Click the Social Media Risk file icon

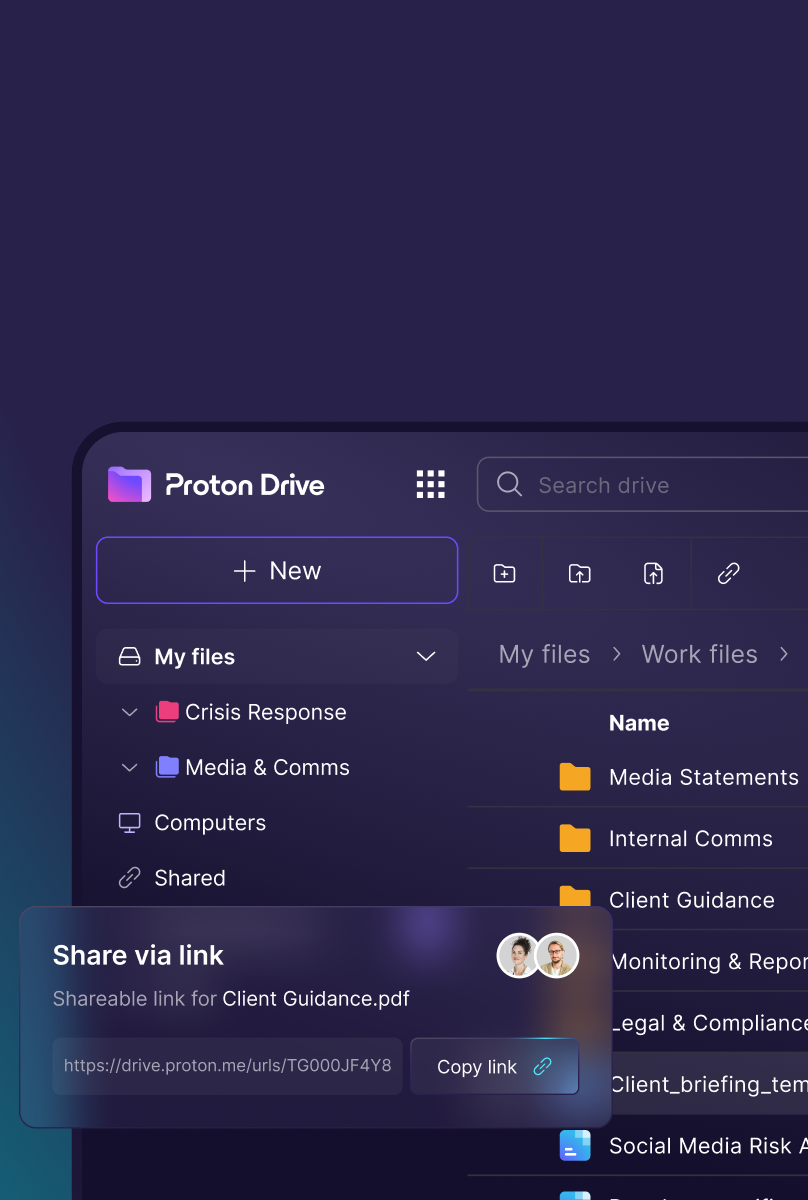(x=575, y=1145)
